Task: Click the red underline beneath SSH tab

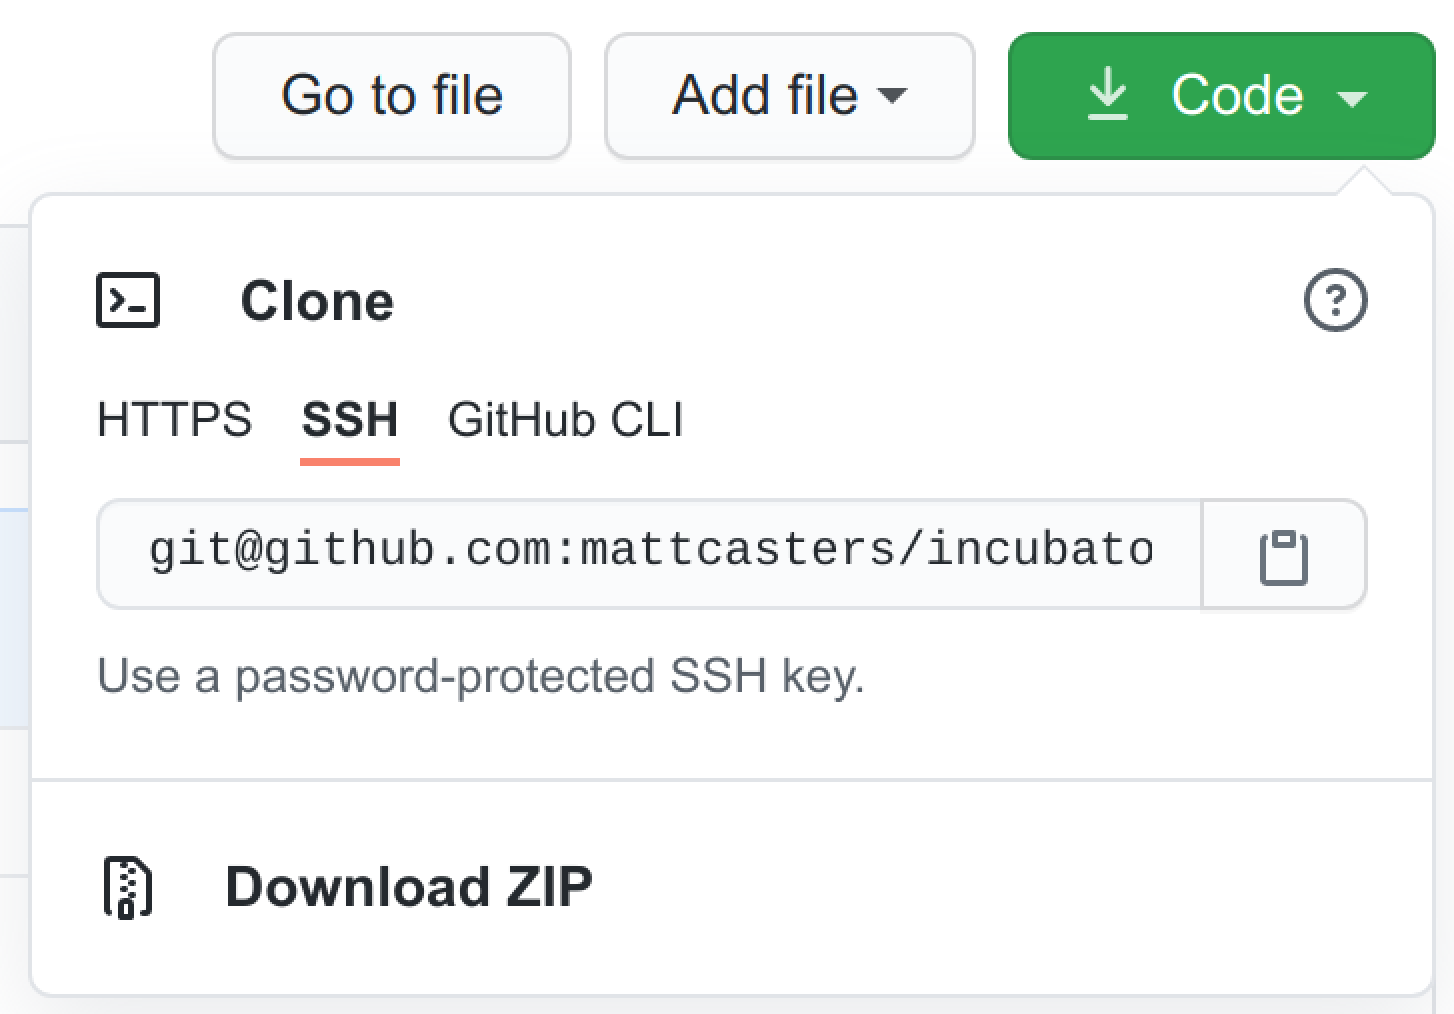Action: coord(350,461)
